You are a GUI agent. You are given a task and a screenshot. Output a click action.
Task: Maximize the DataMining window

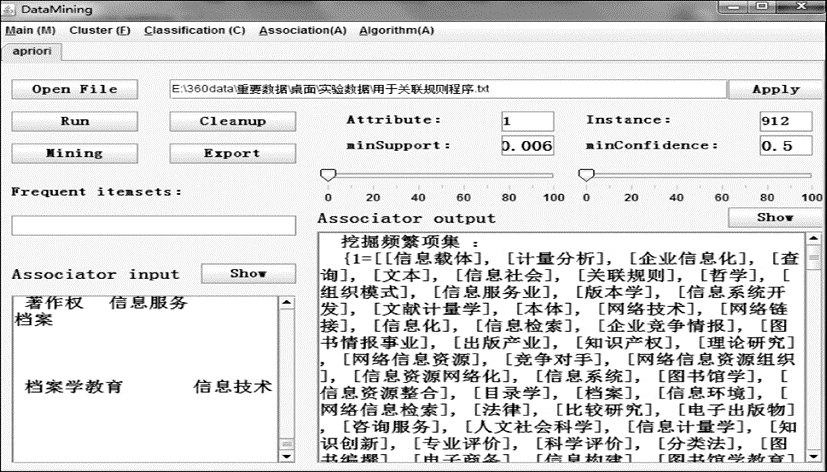click(762, 6)
